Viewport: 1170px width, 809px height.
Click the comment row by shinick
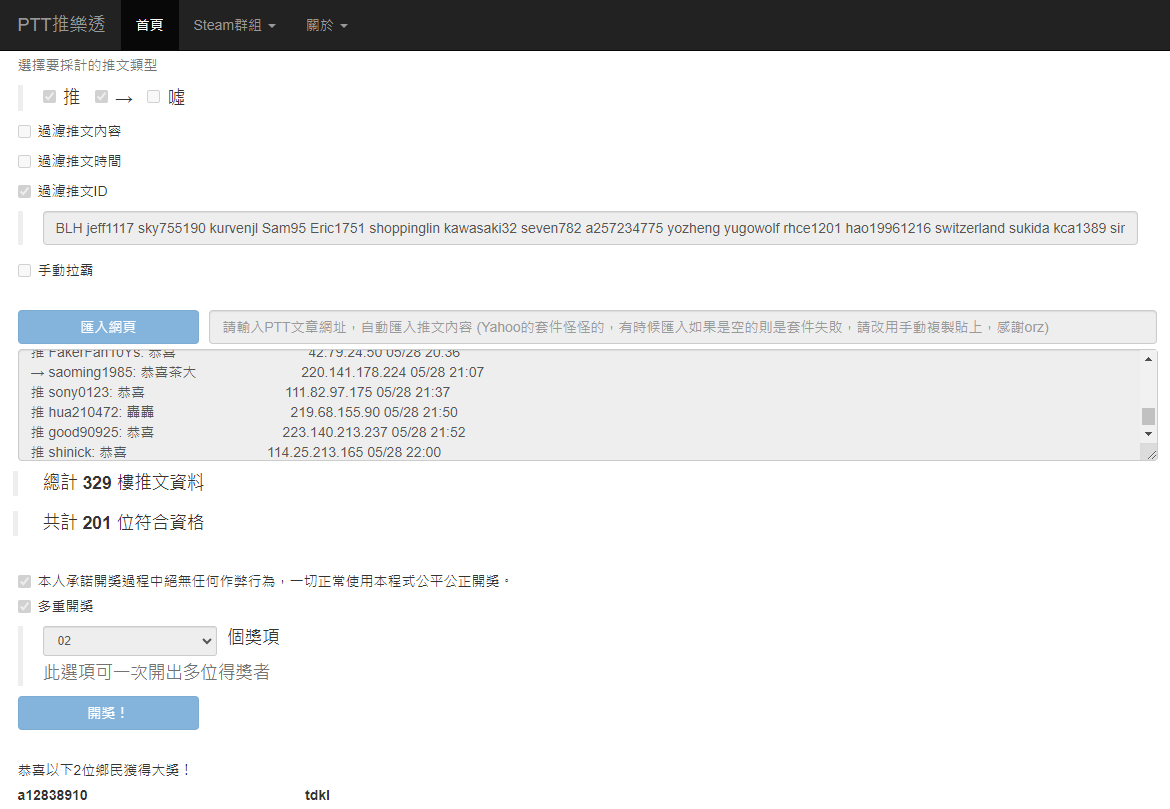pos(236,452)
